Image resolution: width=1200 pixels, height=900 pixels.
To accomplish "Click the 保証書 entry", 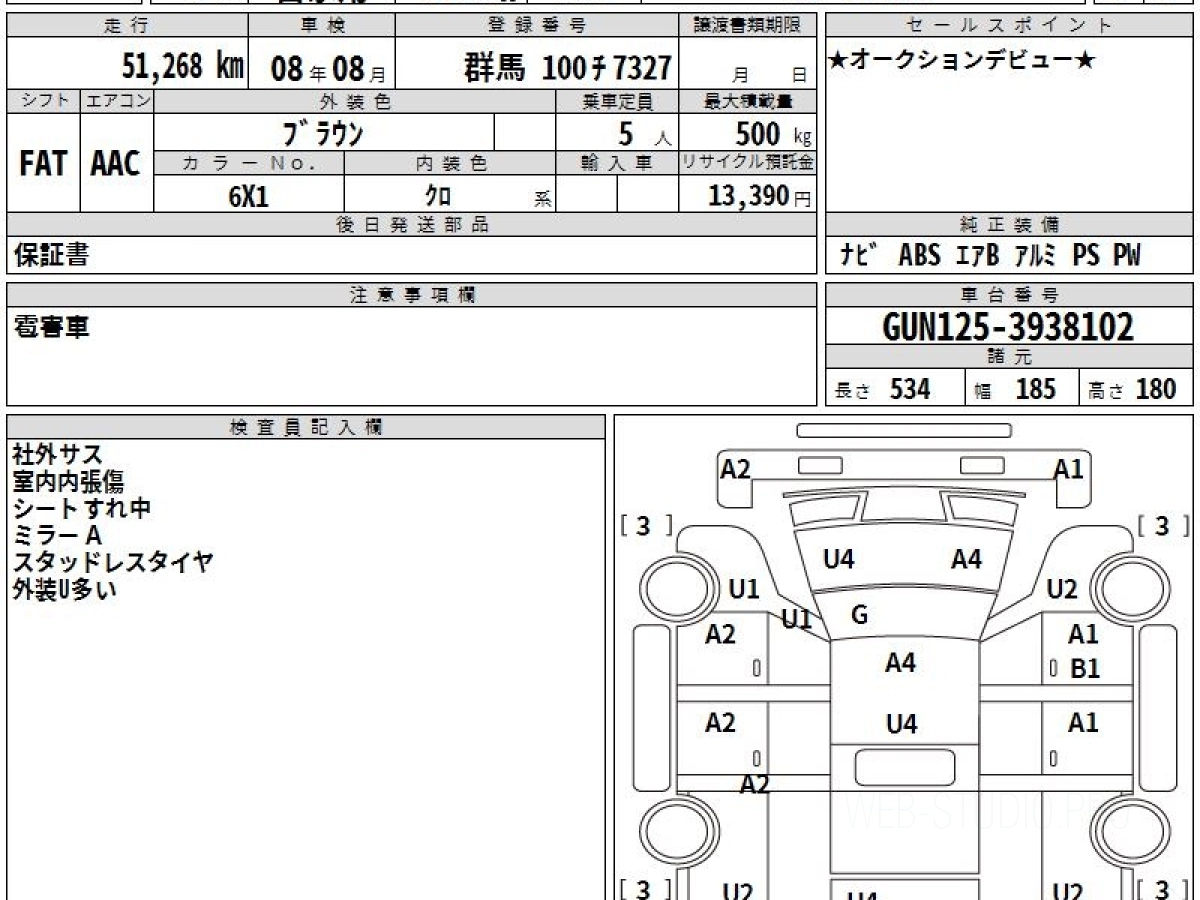I will pos(51,255).
